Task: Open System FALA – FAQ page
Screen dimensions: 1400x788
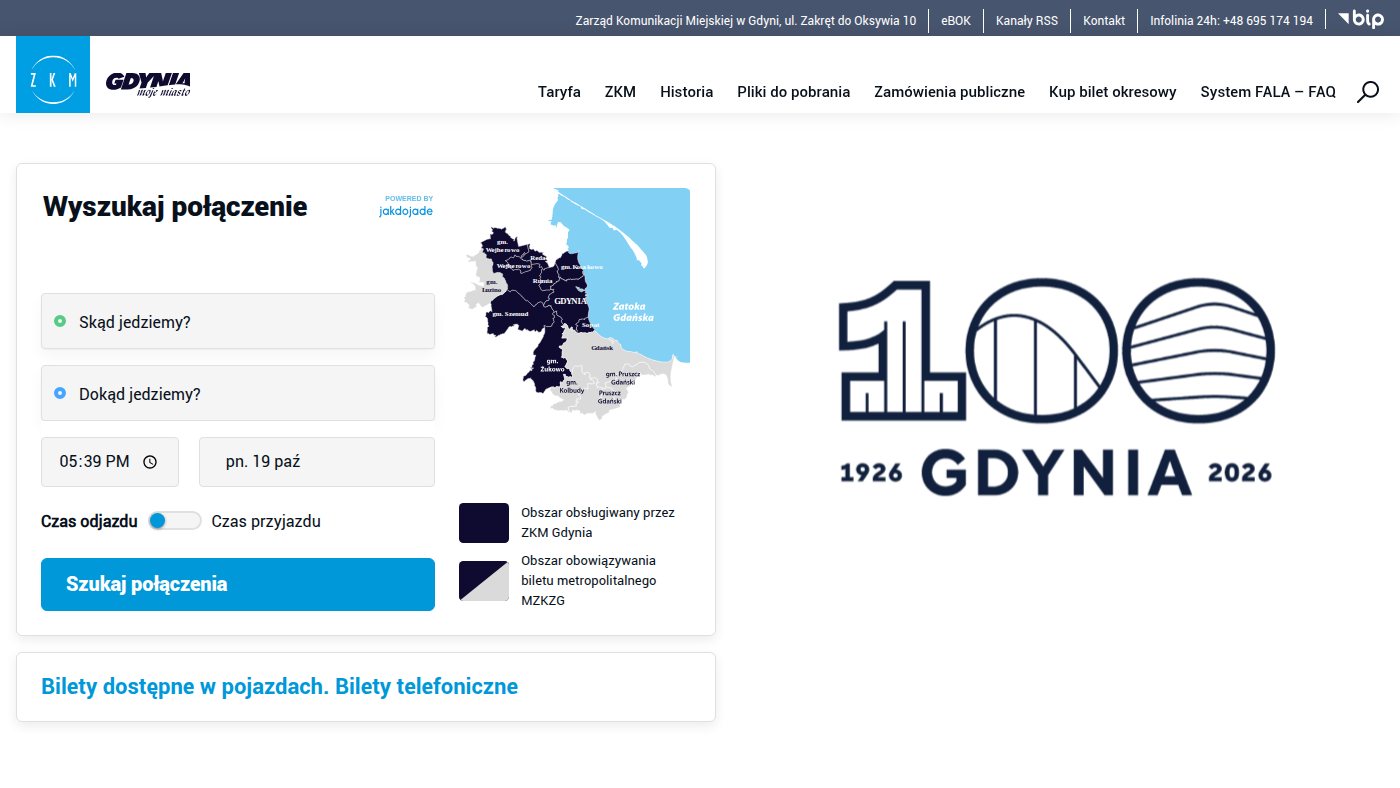Action: coord(1268,92)
